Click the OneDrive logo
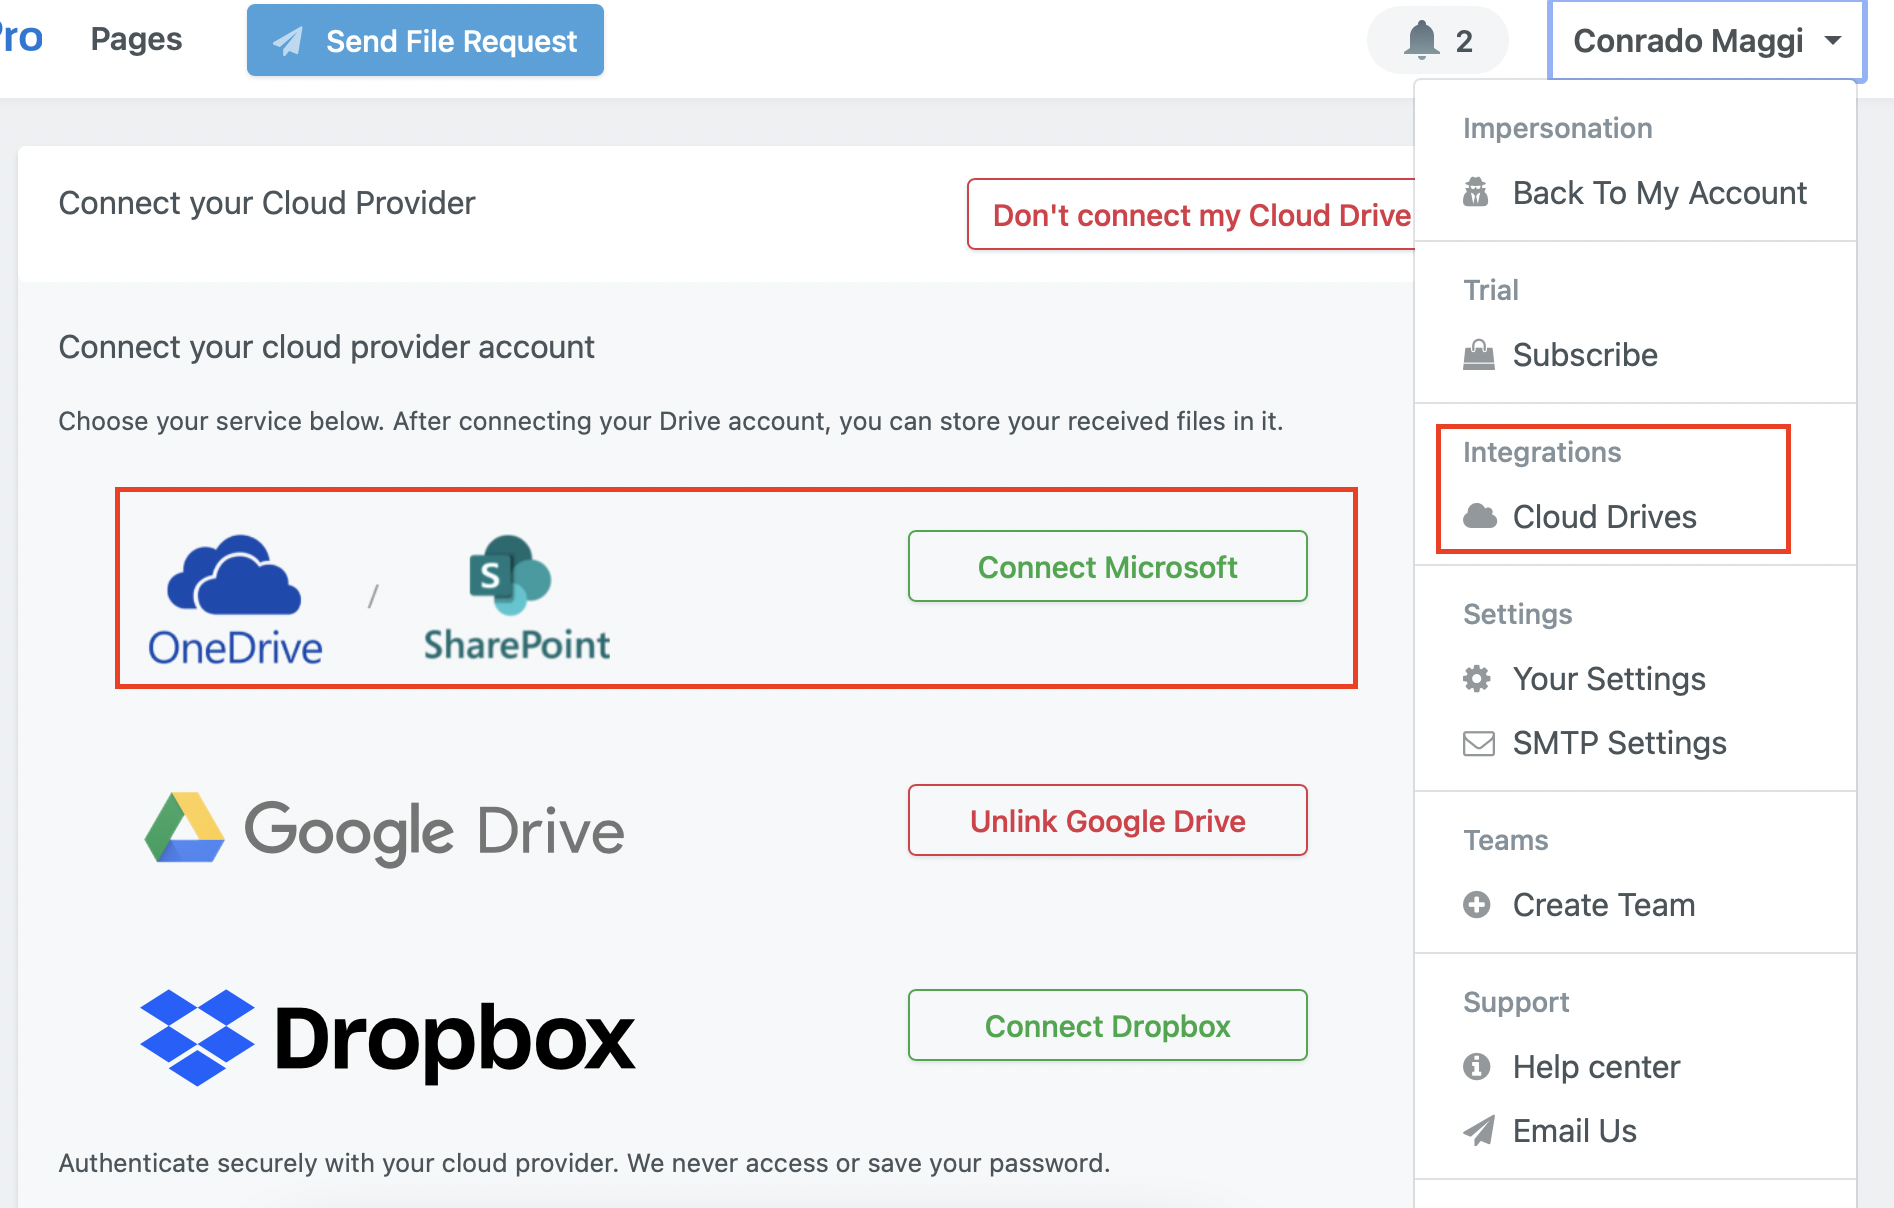 click(235, 599)
